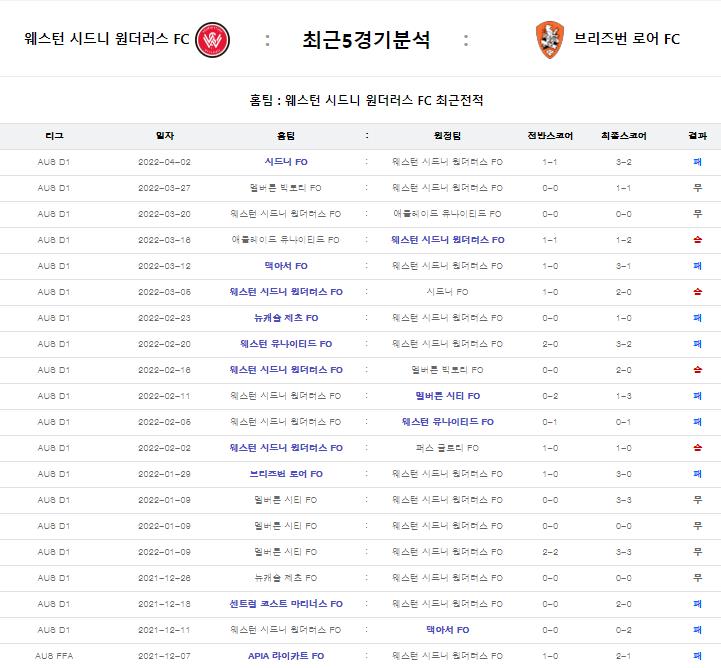Click the 전반스코어 column header
The width and height of the screenshot is (721, 668).
click(550, 136)
